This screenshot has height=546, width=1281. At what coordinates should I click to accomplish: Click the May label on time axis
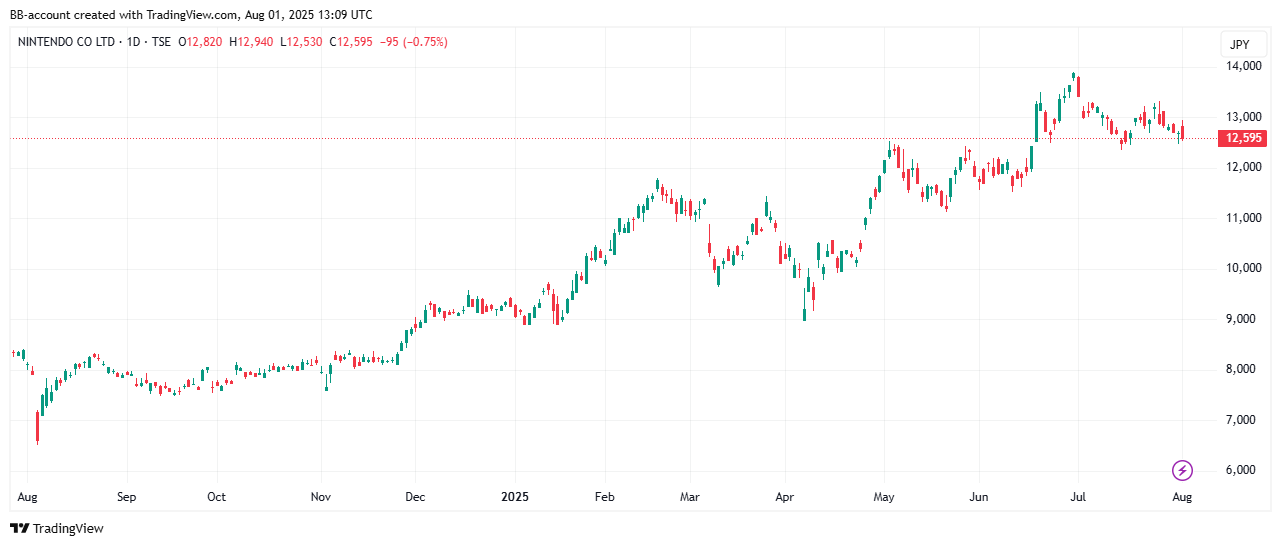[883, 496]
